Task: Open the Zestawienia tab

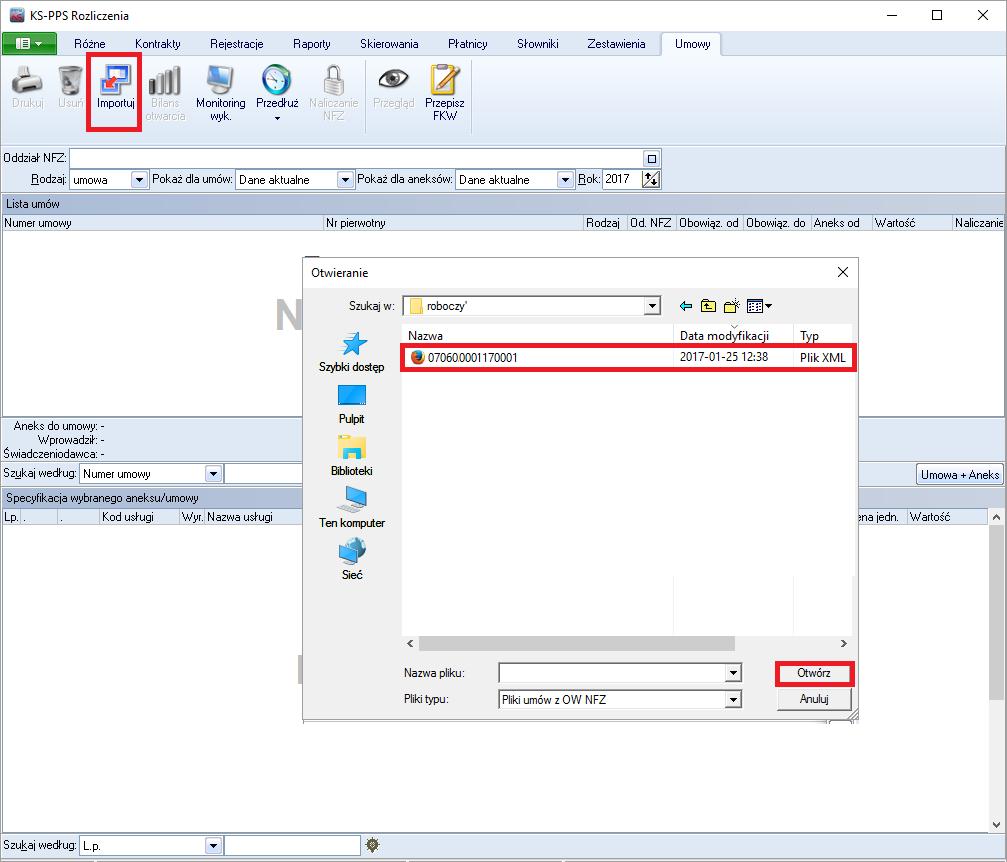Action: coord(616,44)
